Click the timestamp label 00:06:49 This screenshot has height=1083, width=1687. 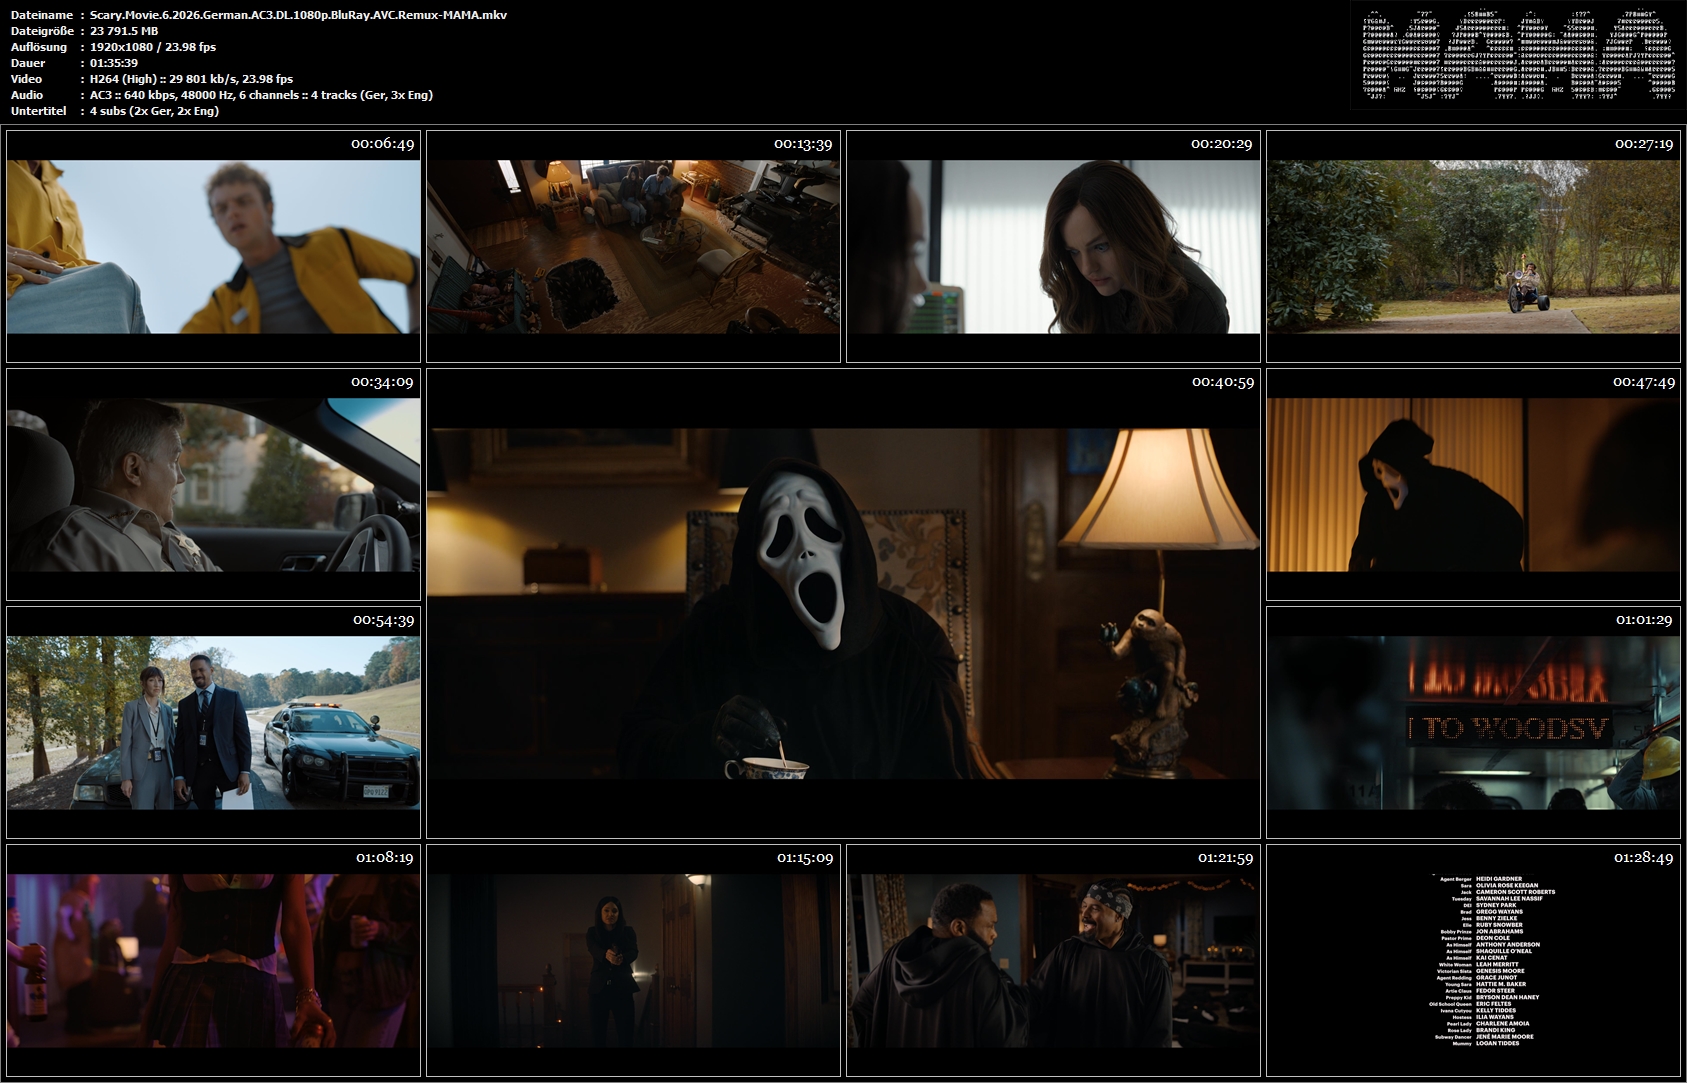point(382,144)
